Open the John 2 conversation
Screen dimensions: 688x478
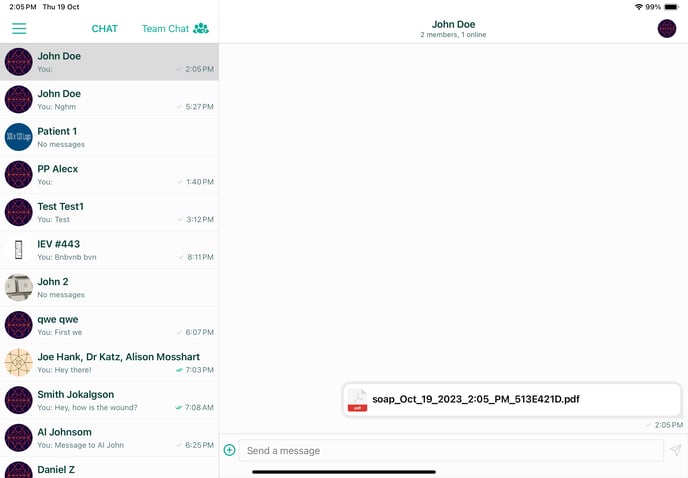pos(109,288)
